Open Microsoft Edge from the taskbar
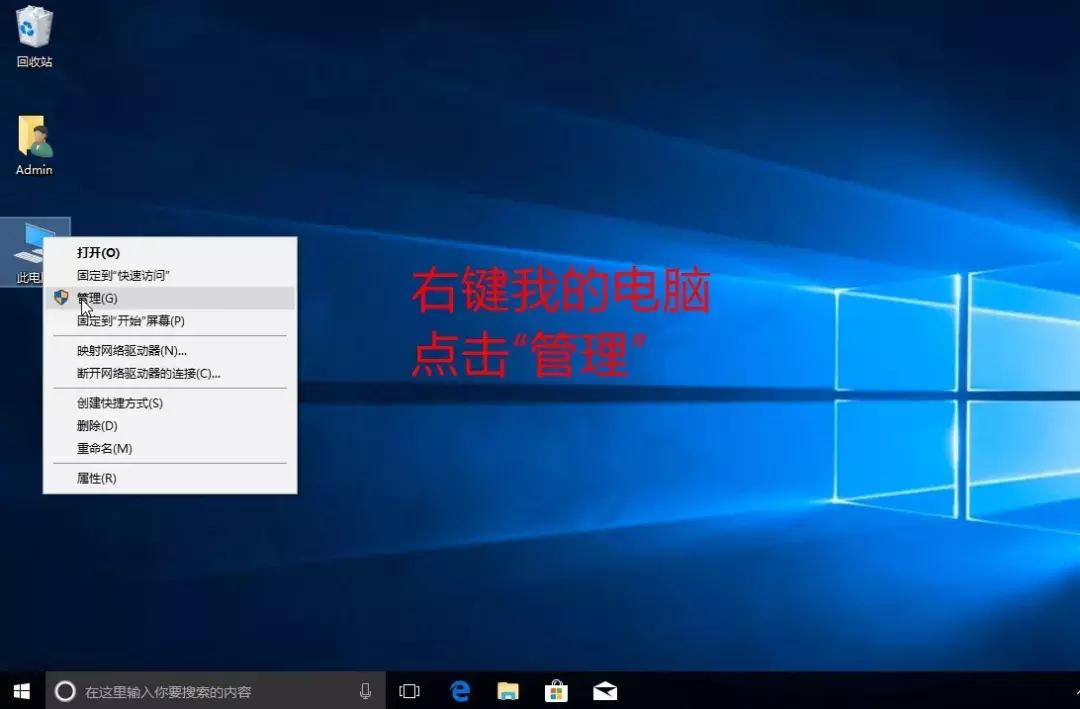This screenshot has height=709, width=1080. click(459, 690)
